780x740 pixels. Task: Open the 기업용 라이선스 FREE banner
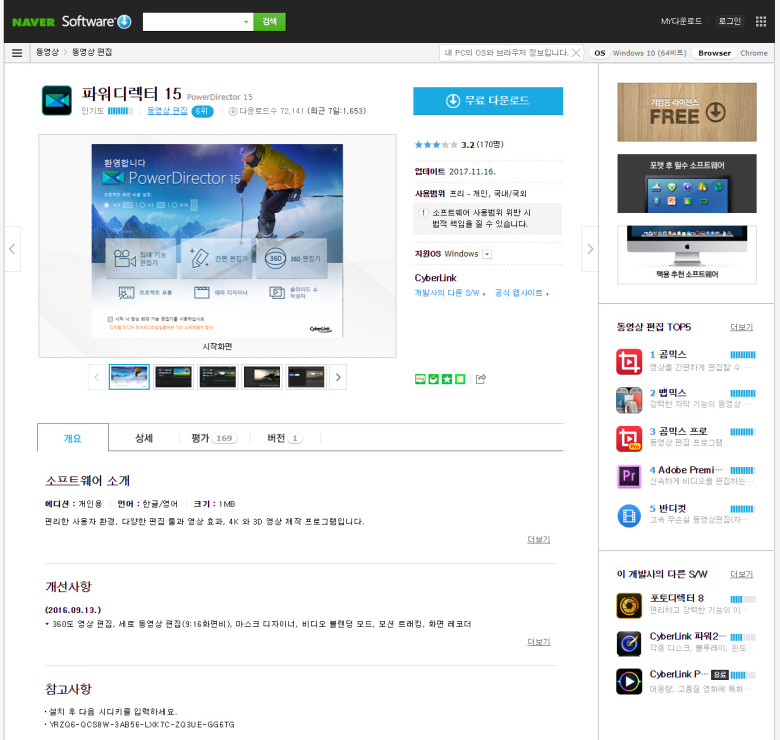[687, 112]
